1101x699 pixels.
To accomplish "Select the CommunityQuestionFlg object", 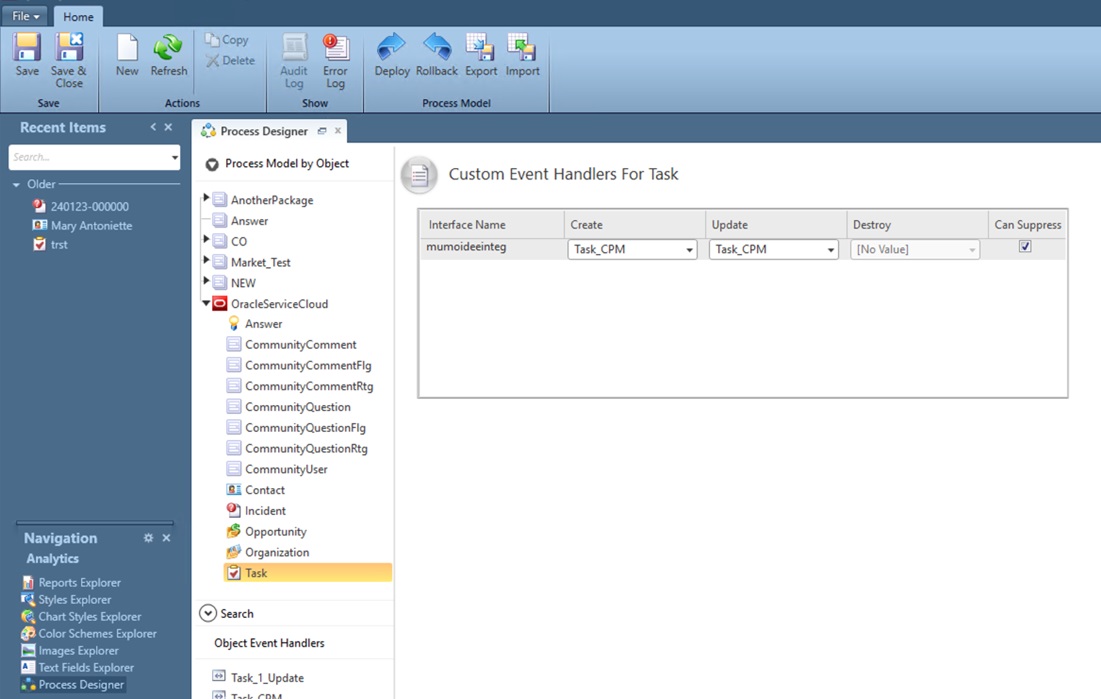I will (296, 427).
